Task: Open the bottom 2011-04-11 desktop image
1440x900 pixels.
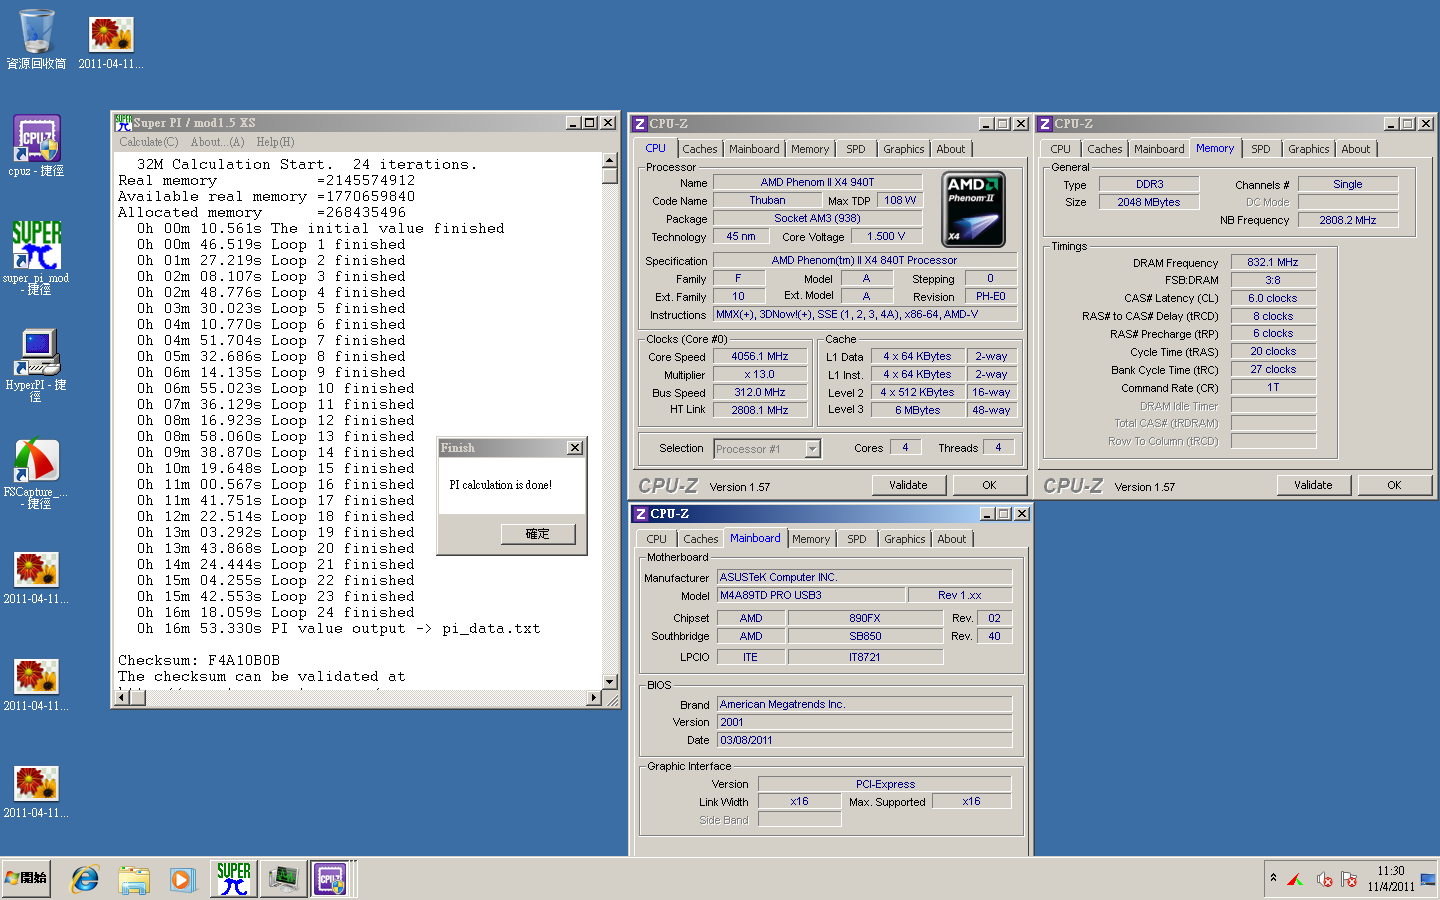Action: coord(37,792)
